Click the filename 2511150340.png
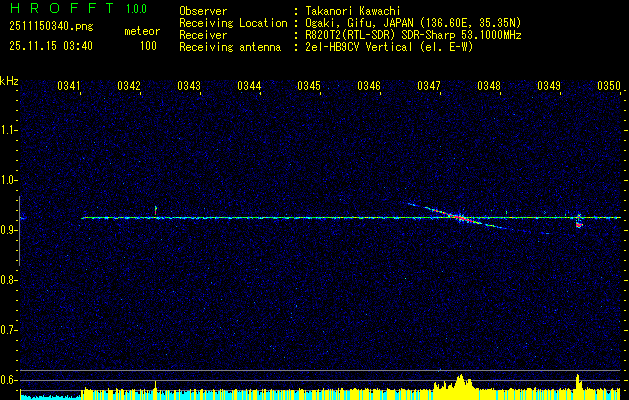This screenshot has height=400, width=629. point(51,27)
